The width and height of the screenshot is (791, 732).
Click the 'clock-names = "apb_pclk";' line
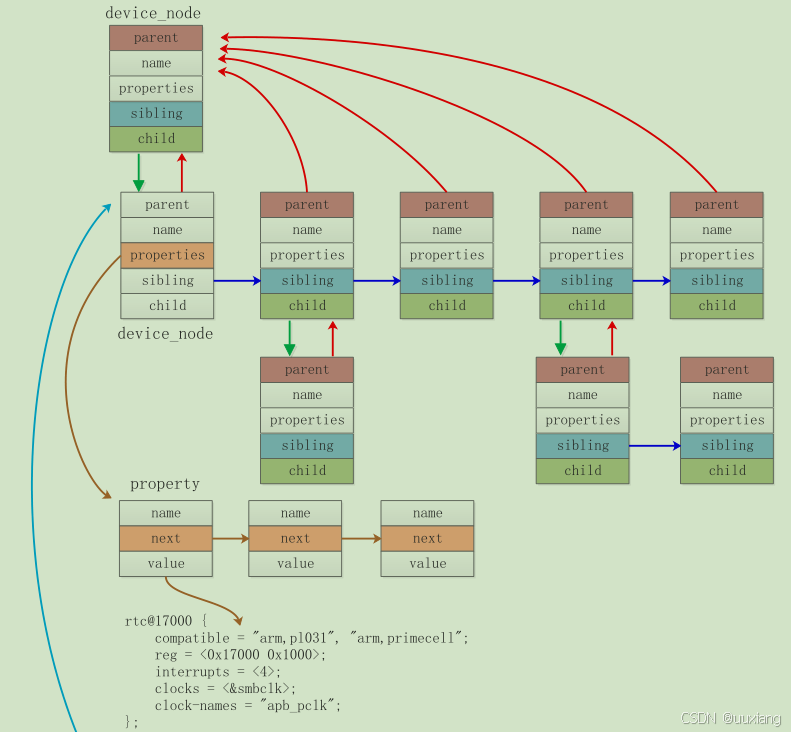point(248,705)
